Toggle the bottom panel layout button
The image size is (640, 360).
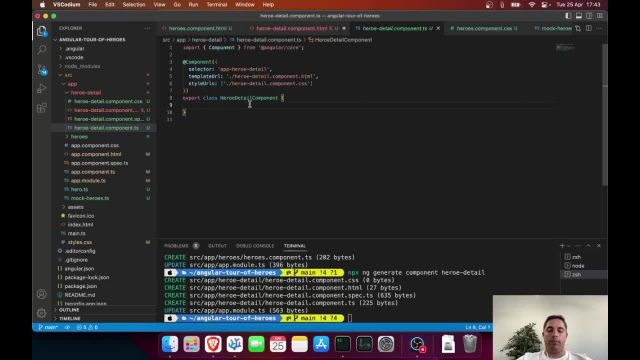pos(579,16)
